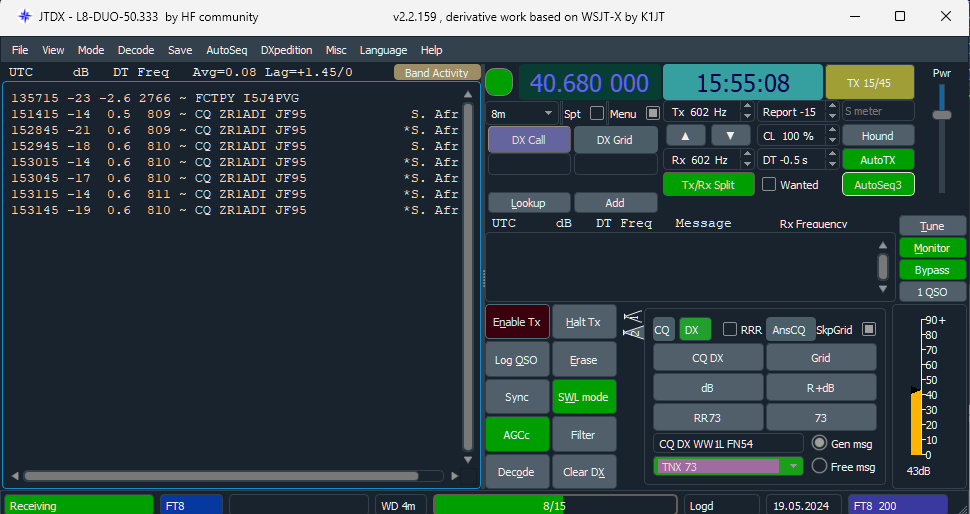Image resolution: width=970 pixels, height=514 pixels.
Task: Open the File menu
Action: [20, 50]
